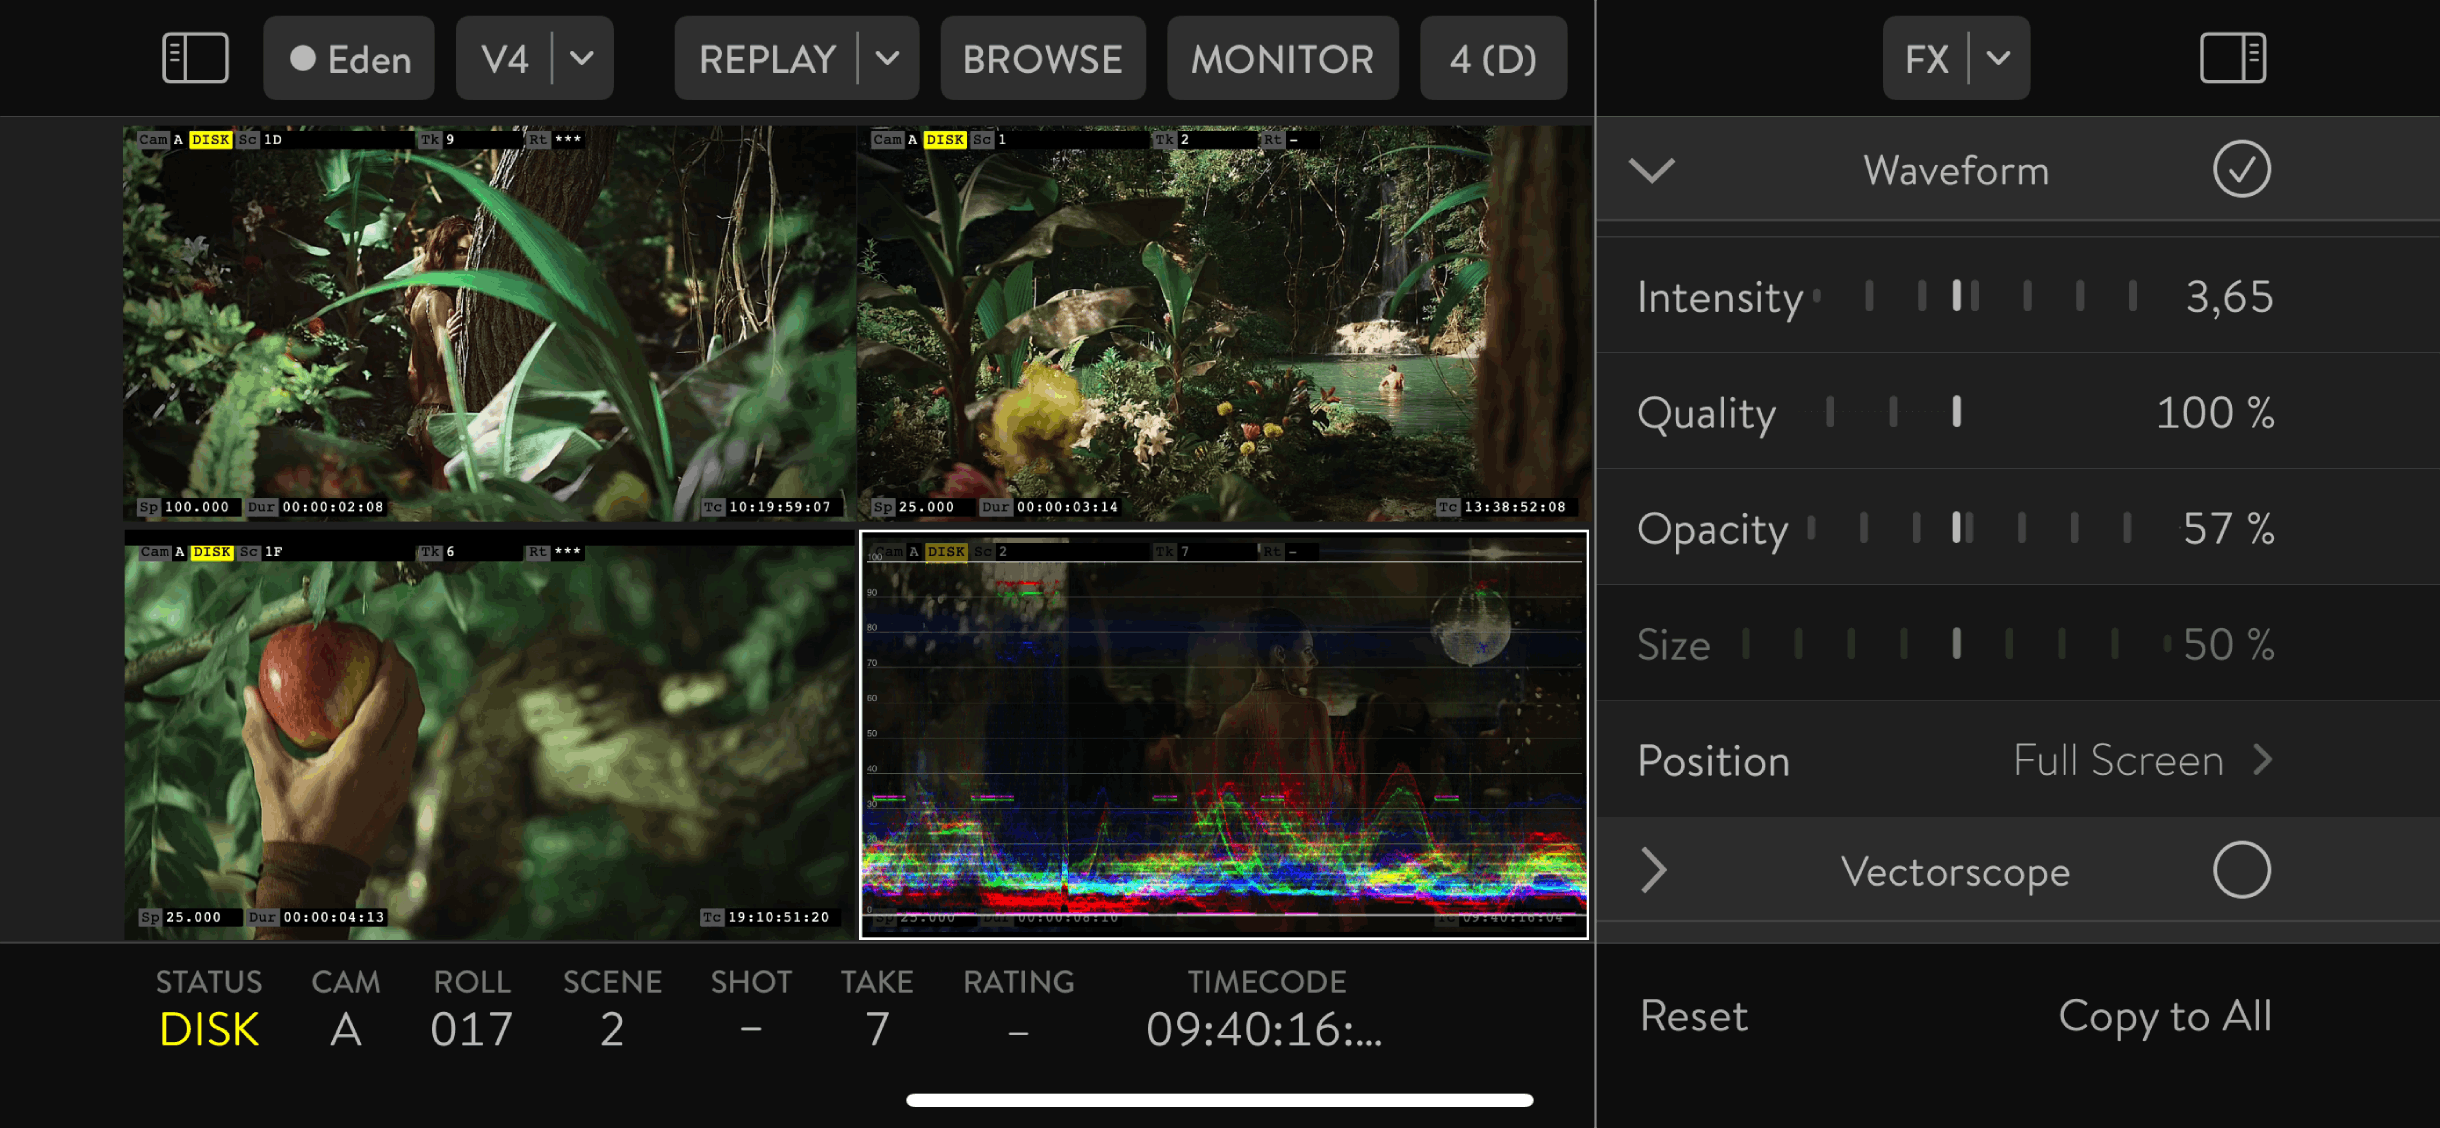This screenshot has width=2440, height=1128.
Task: Toggle the left sidebar panel icon
Action: tap(195, 58)
